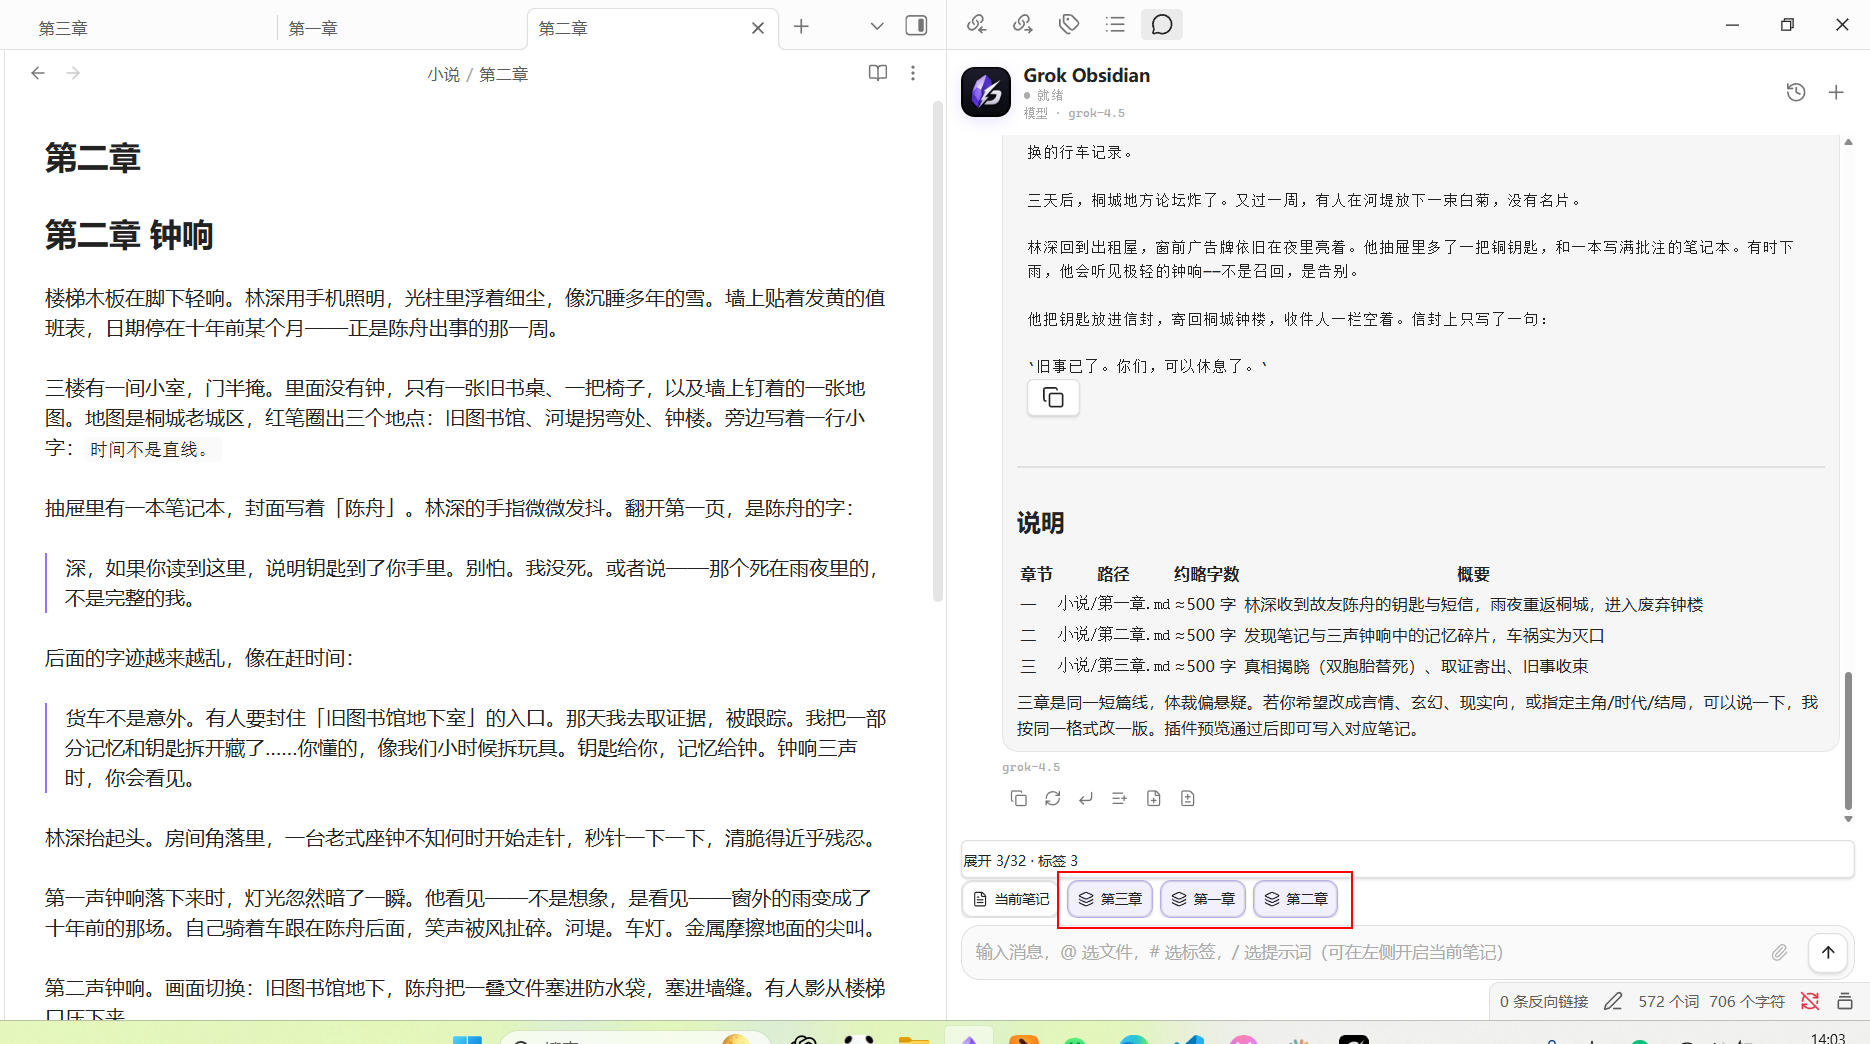Open the outgoing links panel icon
This screenshot has height=1044, width=1870.
(x=1023, y=24)
